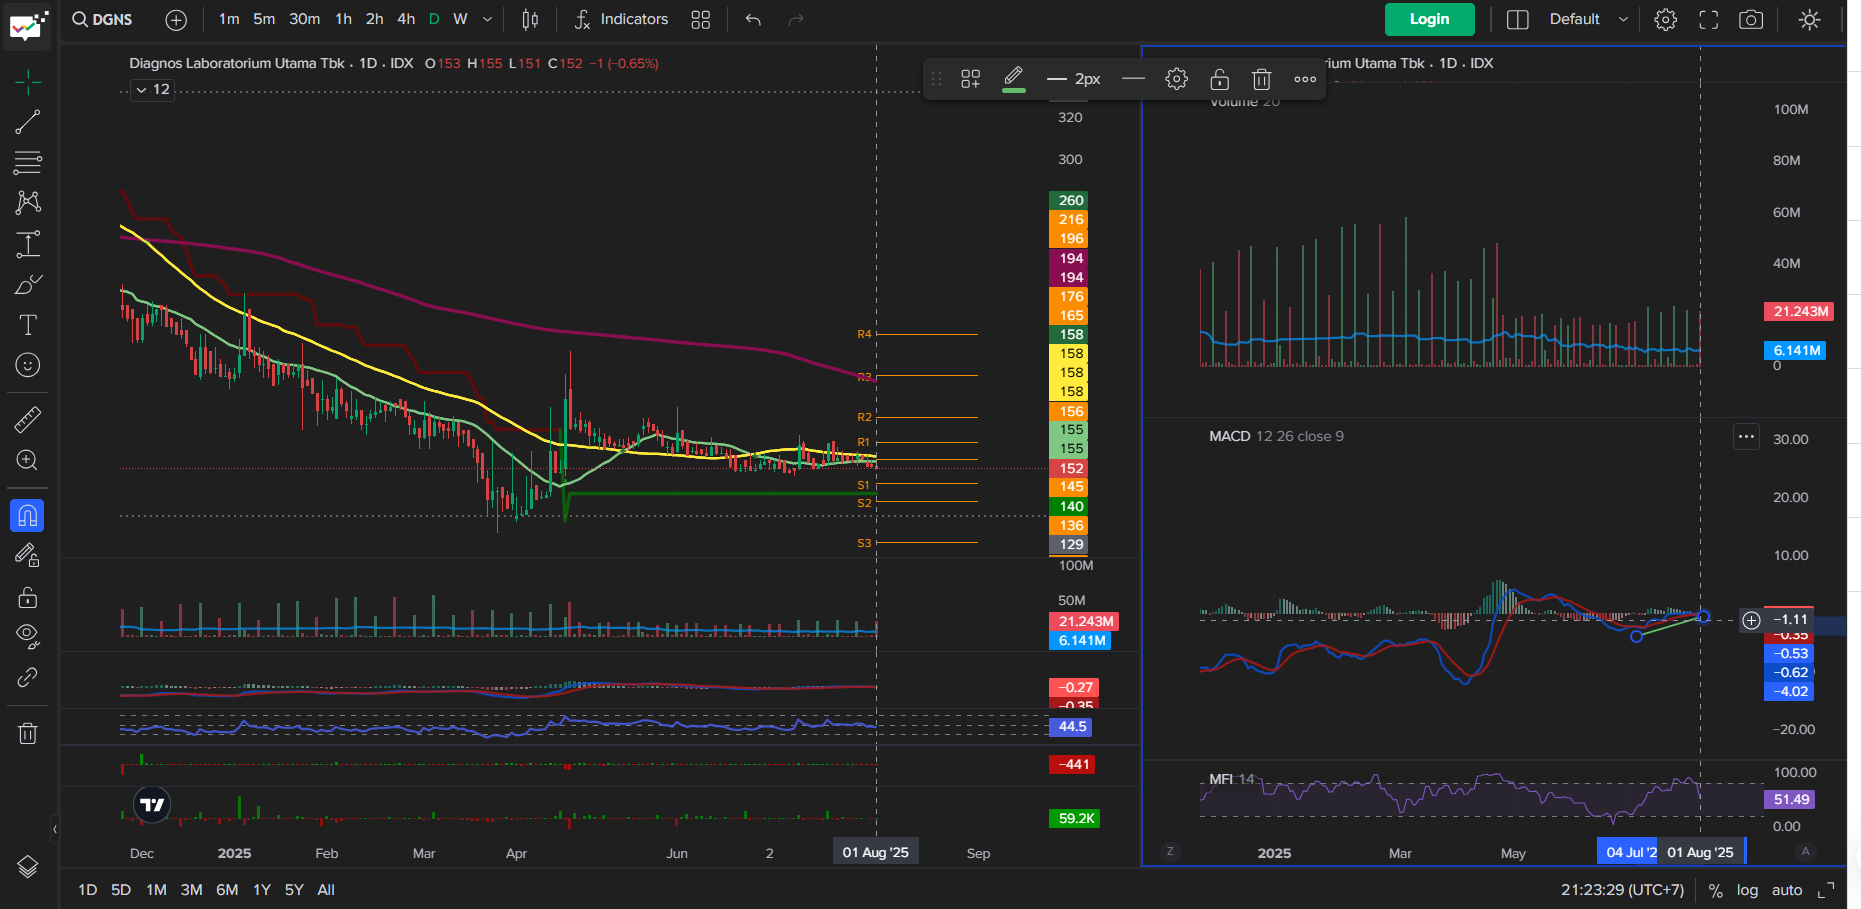Open drawing templates in the floating toolbar
This screenshot has width=1861, height=909.
(971, 79)
